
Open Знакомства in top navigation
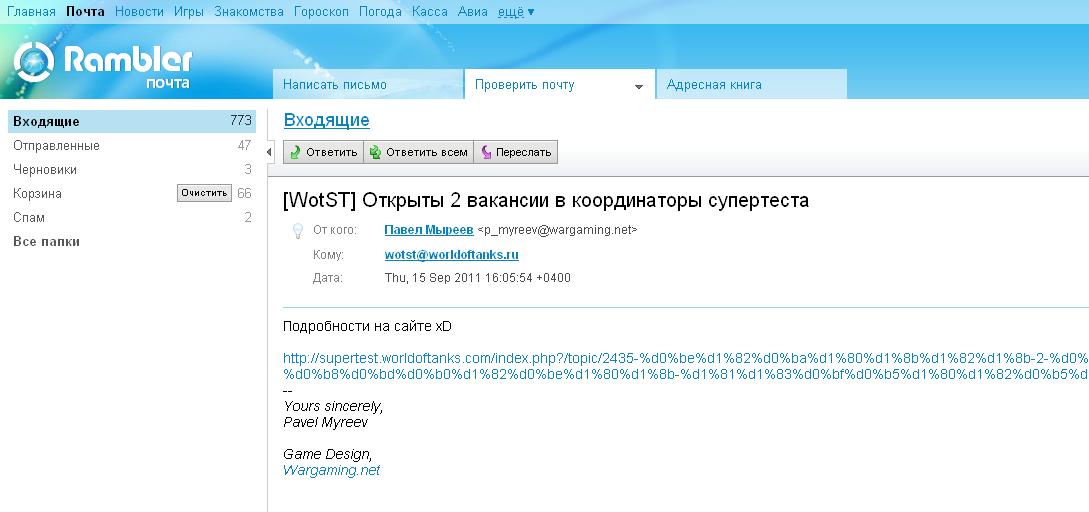[249, 12]
